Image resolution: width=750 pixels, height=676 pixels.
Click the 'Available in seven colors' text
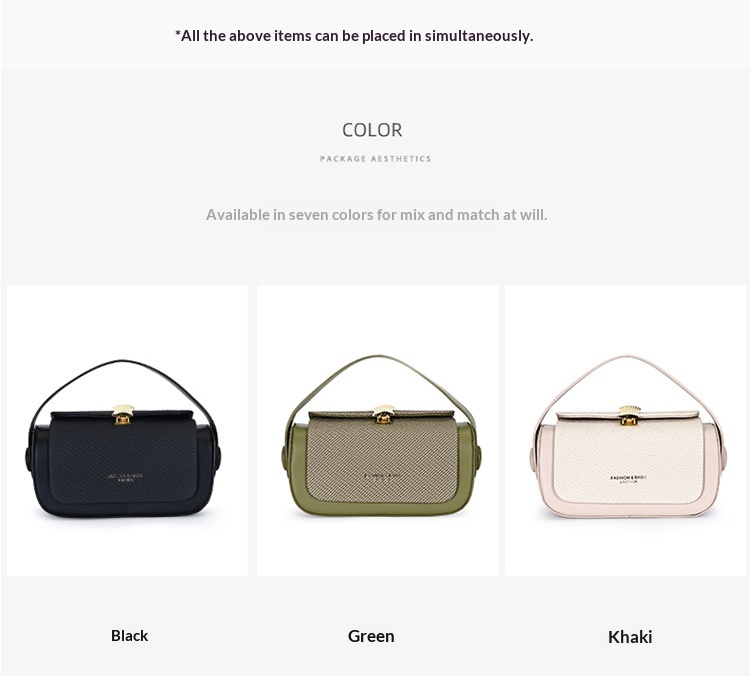[376, 215]
